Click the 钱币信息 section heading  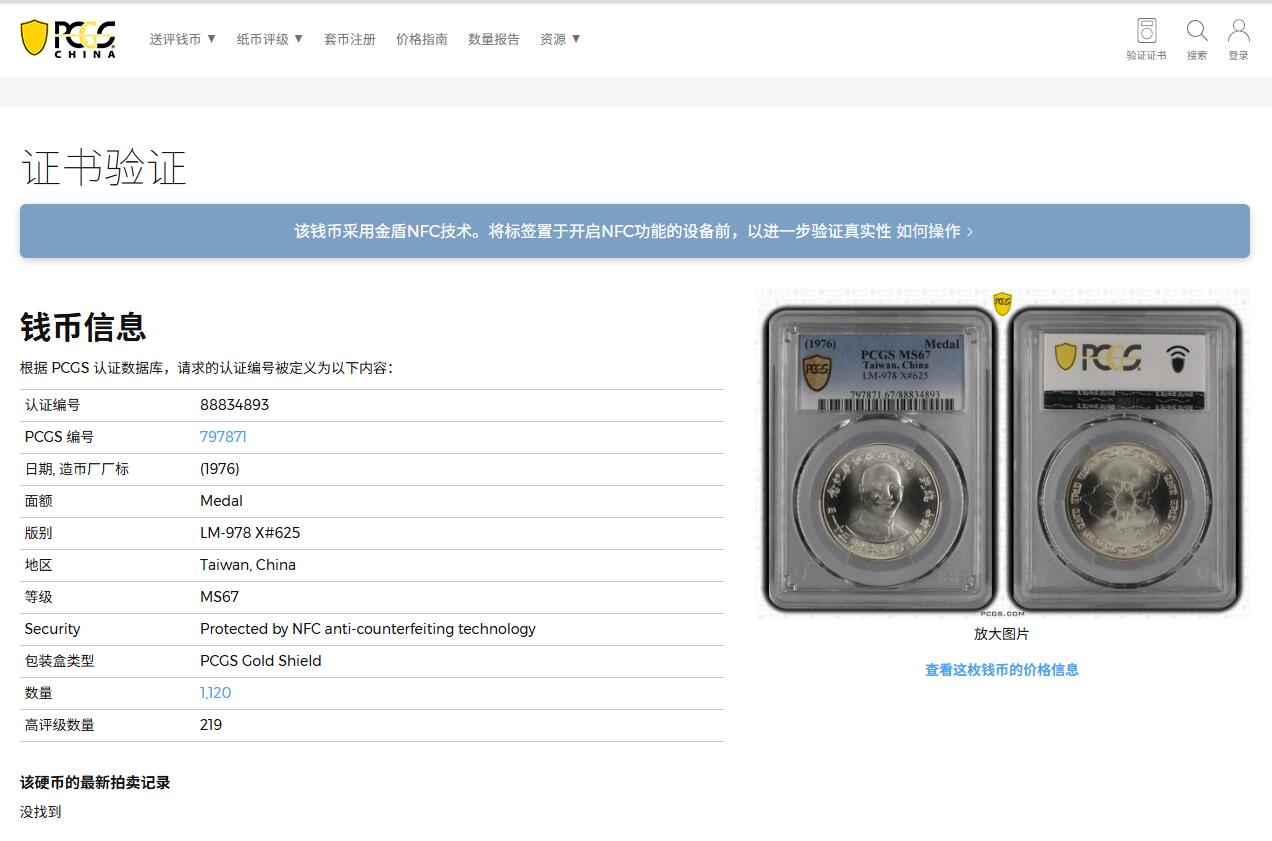[83, 327]
